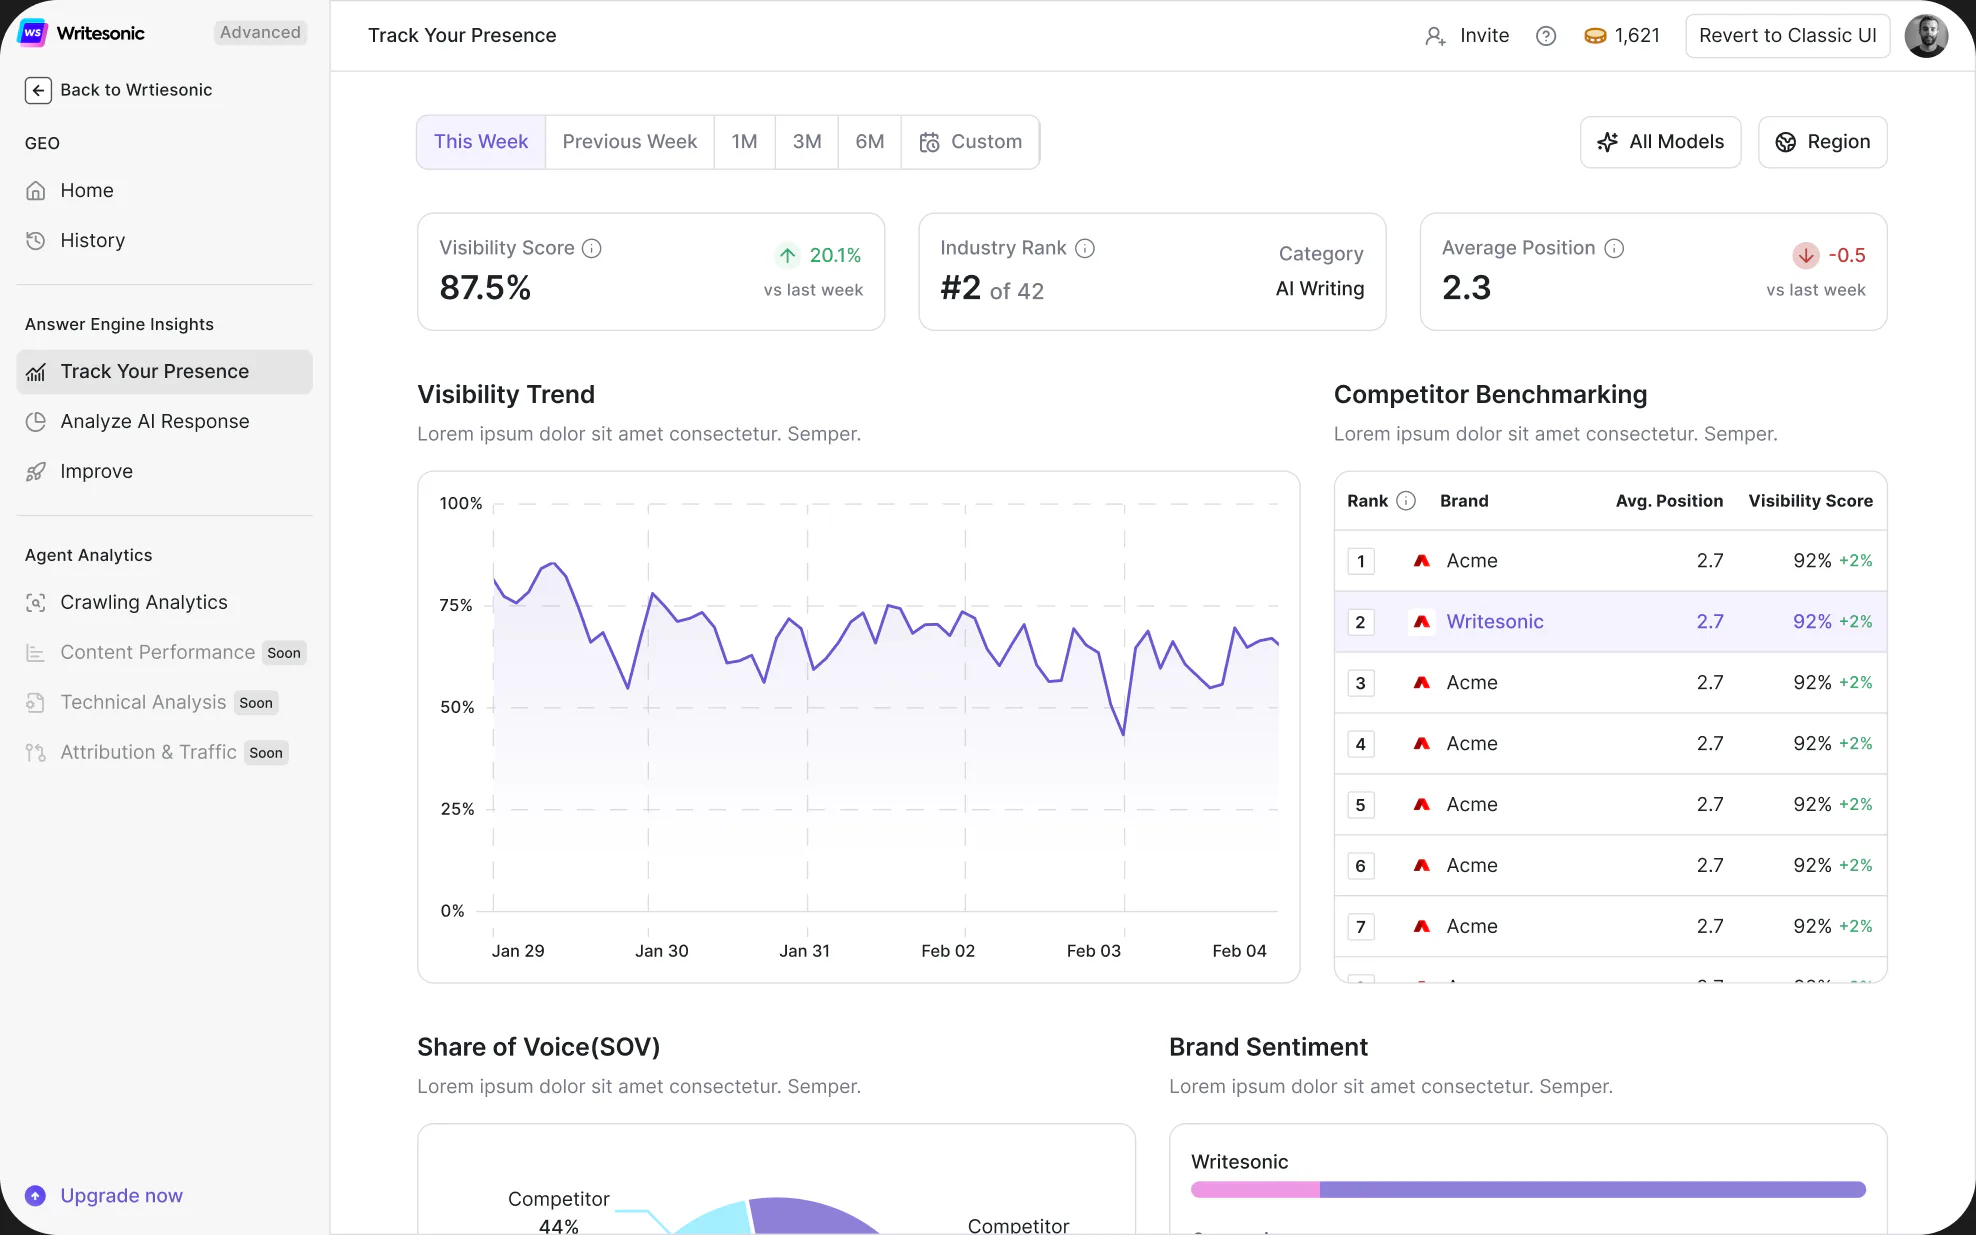Select the Writesonic row in benchmarking table

point(1610,622)
